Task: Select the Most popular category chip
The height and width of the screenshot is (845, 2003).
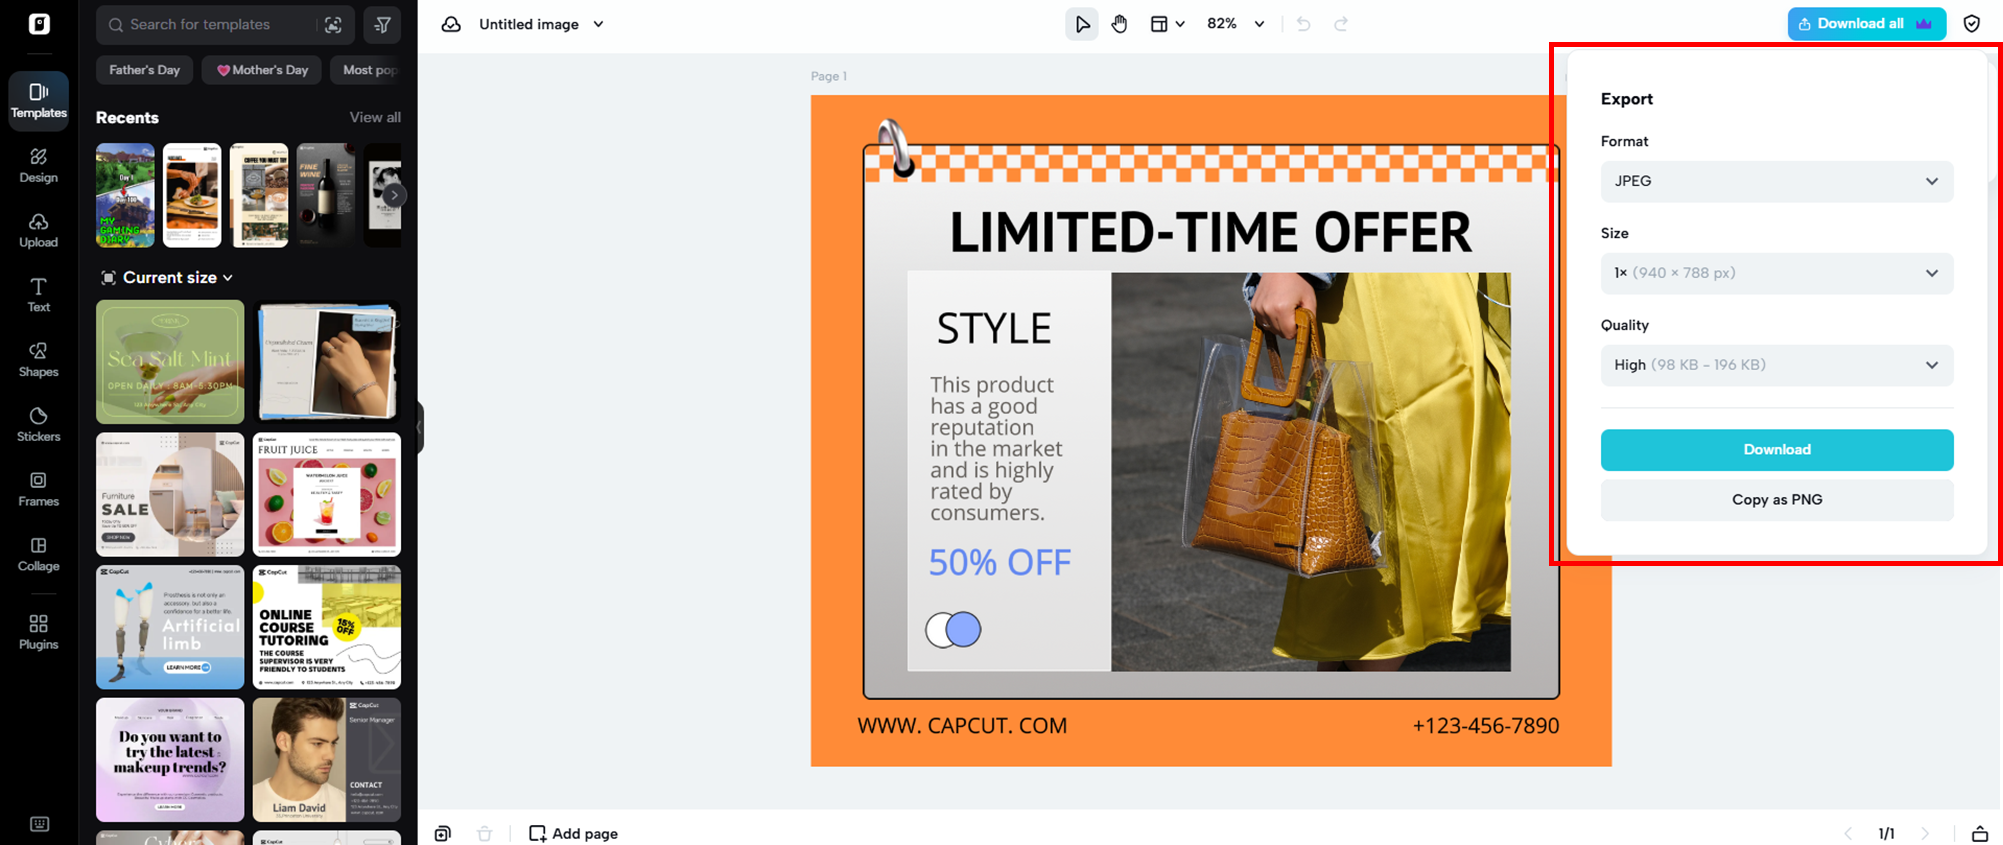Action: pyautogui.click(x=367, y=70)
